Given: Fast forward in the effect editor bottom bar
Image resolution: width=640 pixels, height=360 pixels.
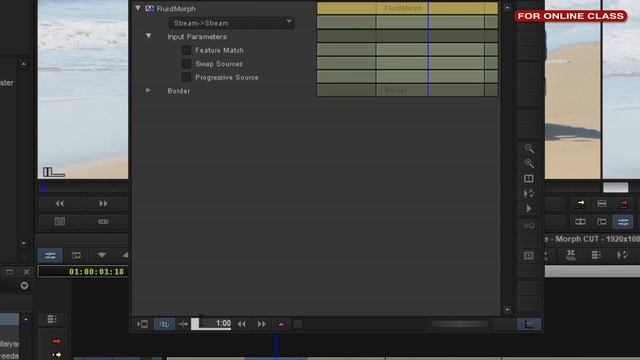Looking at the screenshot, I should [x=262, y=324].
